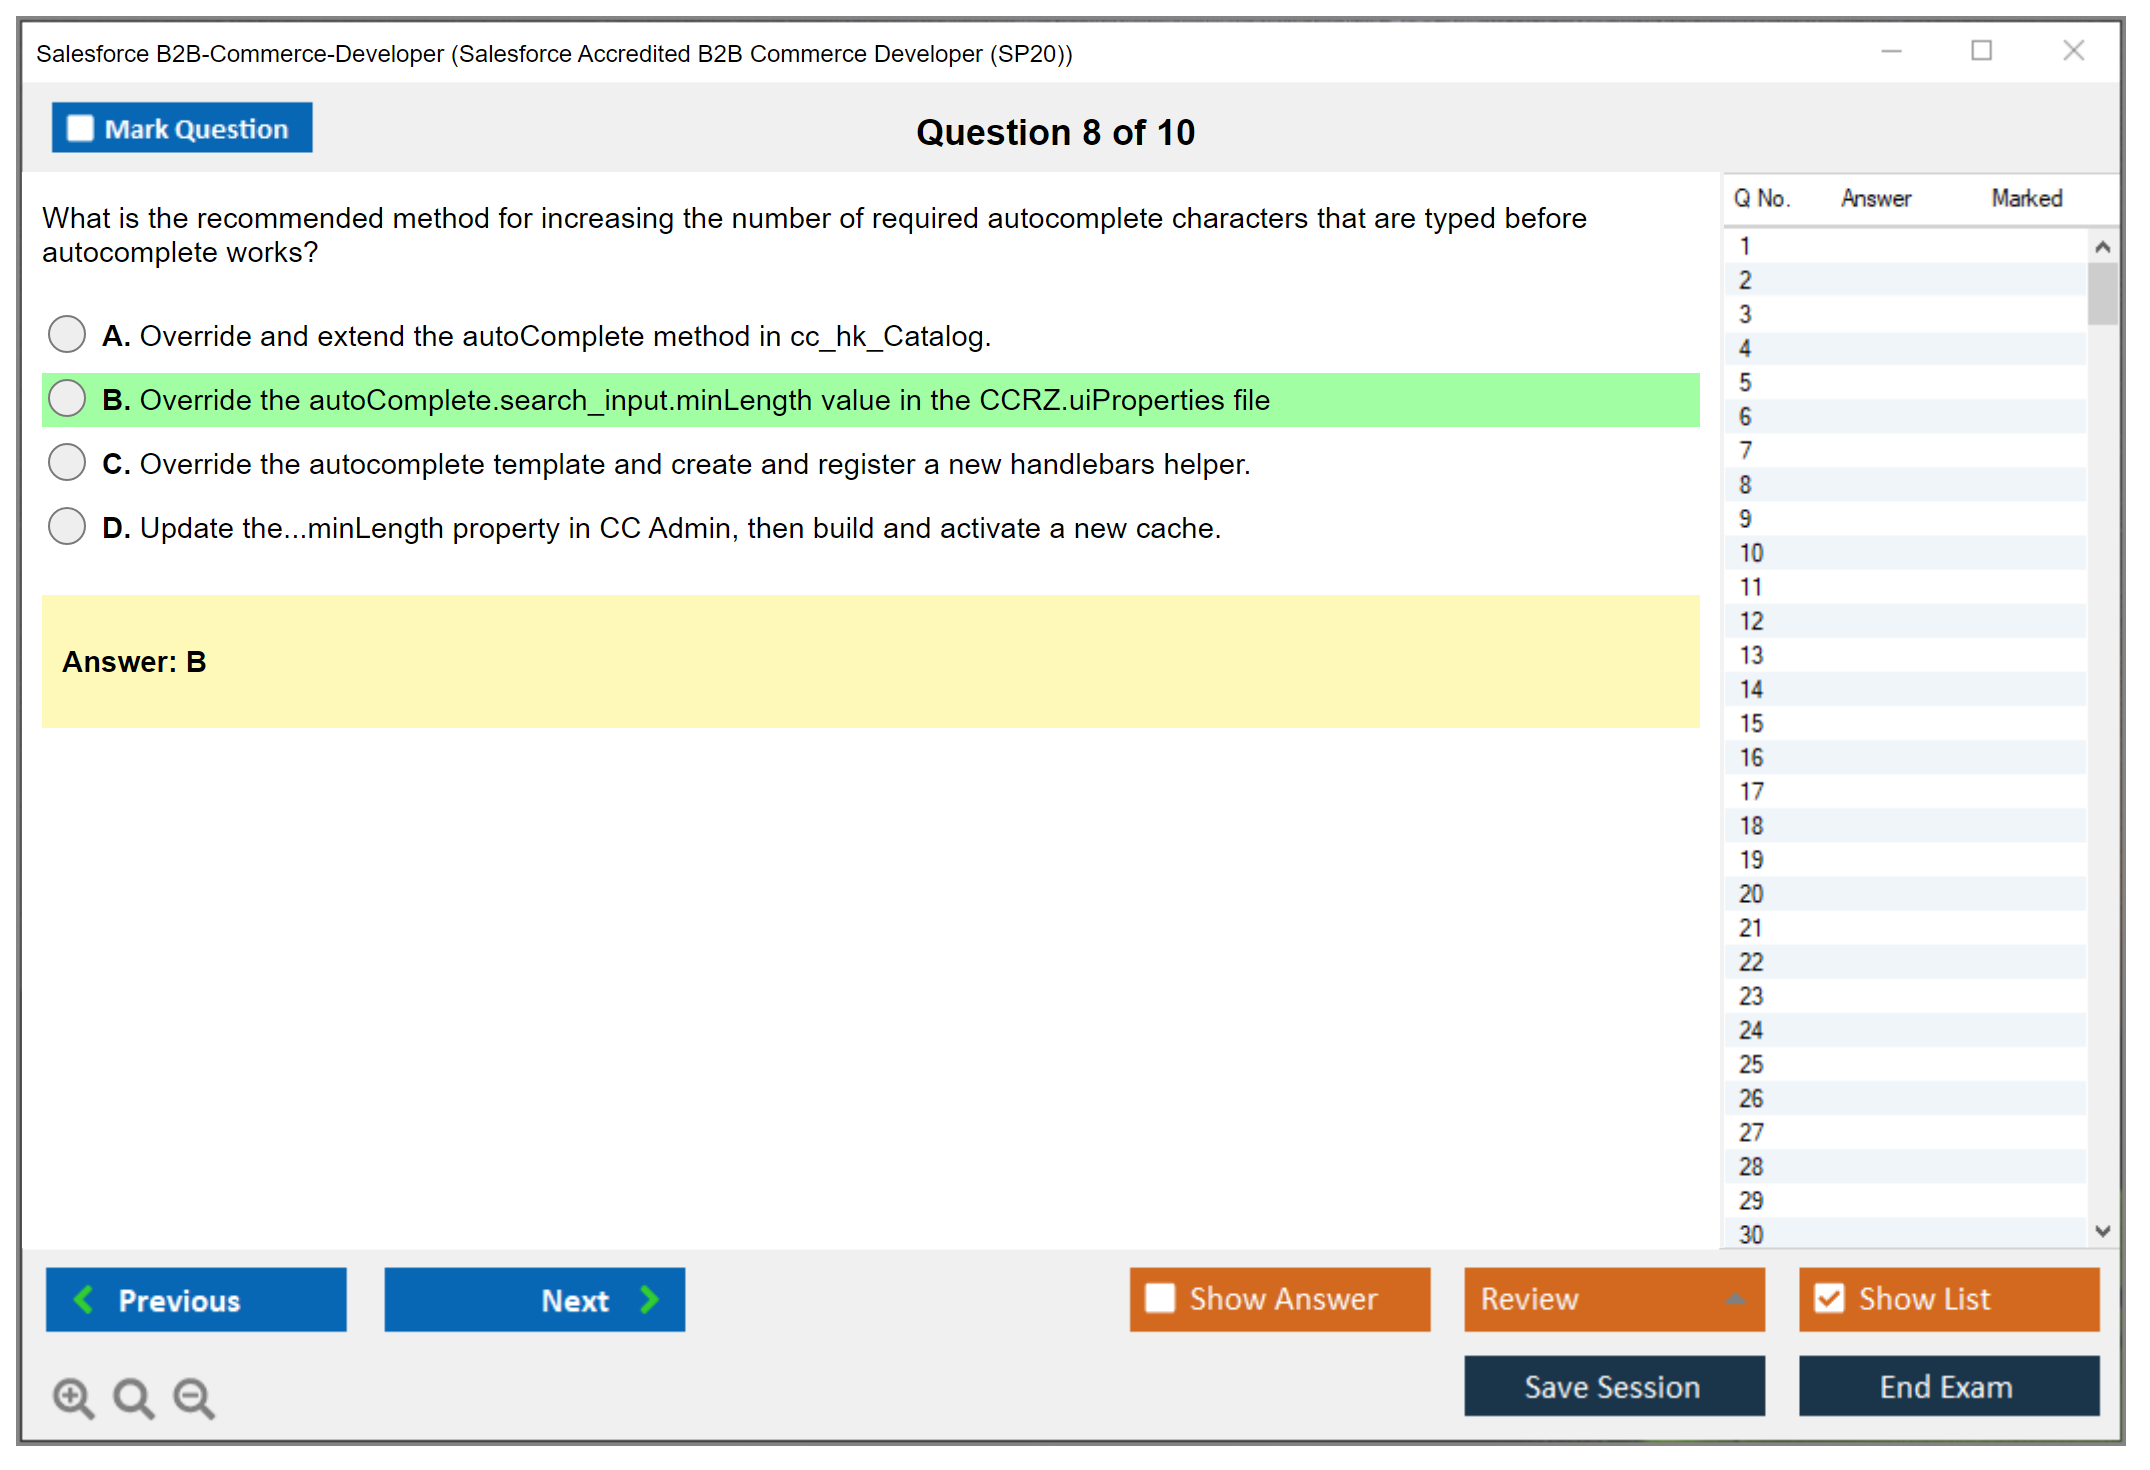Uncheck the Show List checkbox
Viewport: 2150px width, 1470px height.
1829,1298
